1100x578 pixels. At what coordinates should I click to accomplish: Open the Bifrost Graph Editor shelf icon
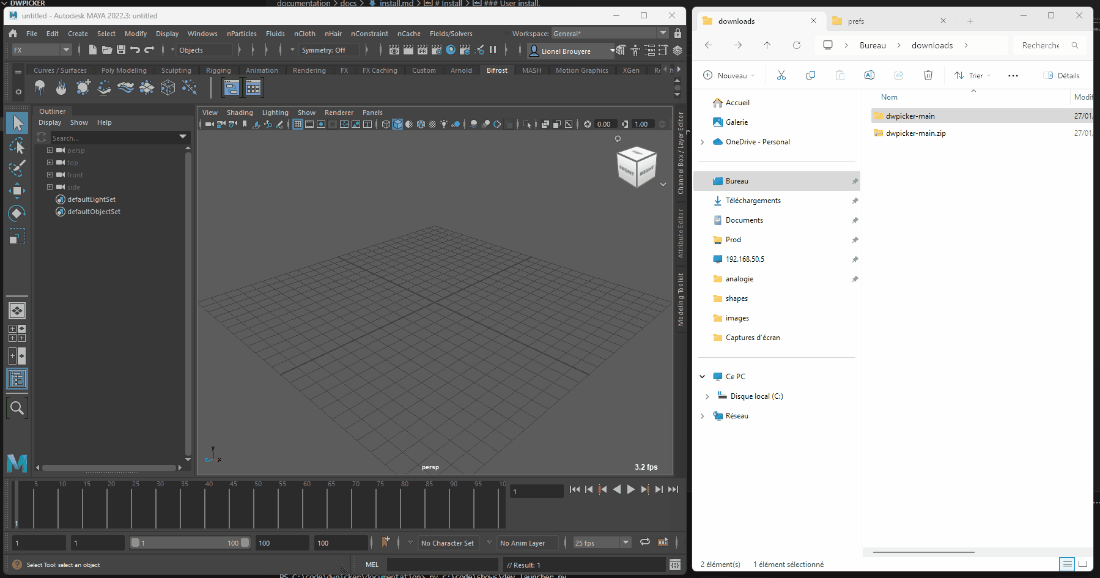pos(232,88)
